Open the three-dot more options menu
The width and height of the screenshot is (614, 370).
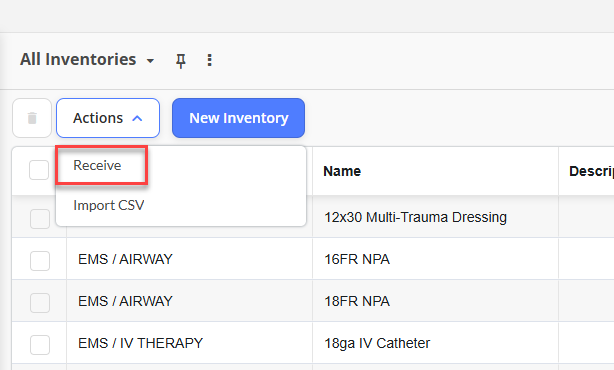[x=209, y=60]
